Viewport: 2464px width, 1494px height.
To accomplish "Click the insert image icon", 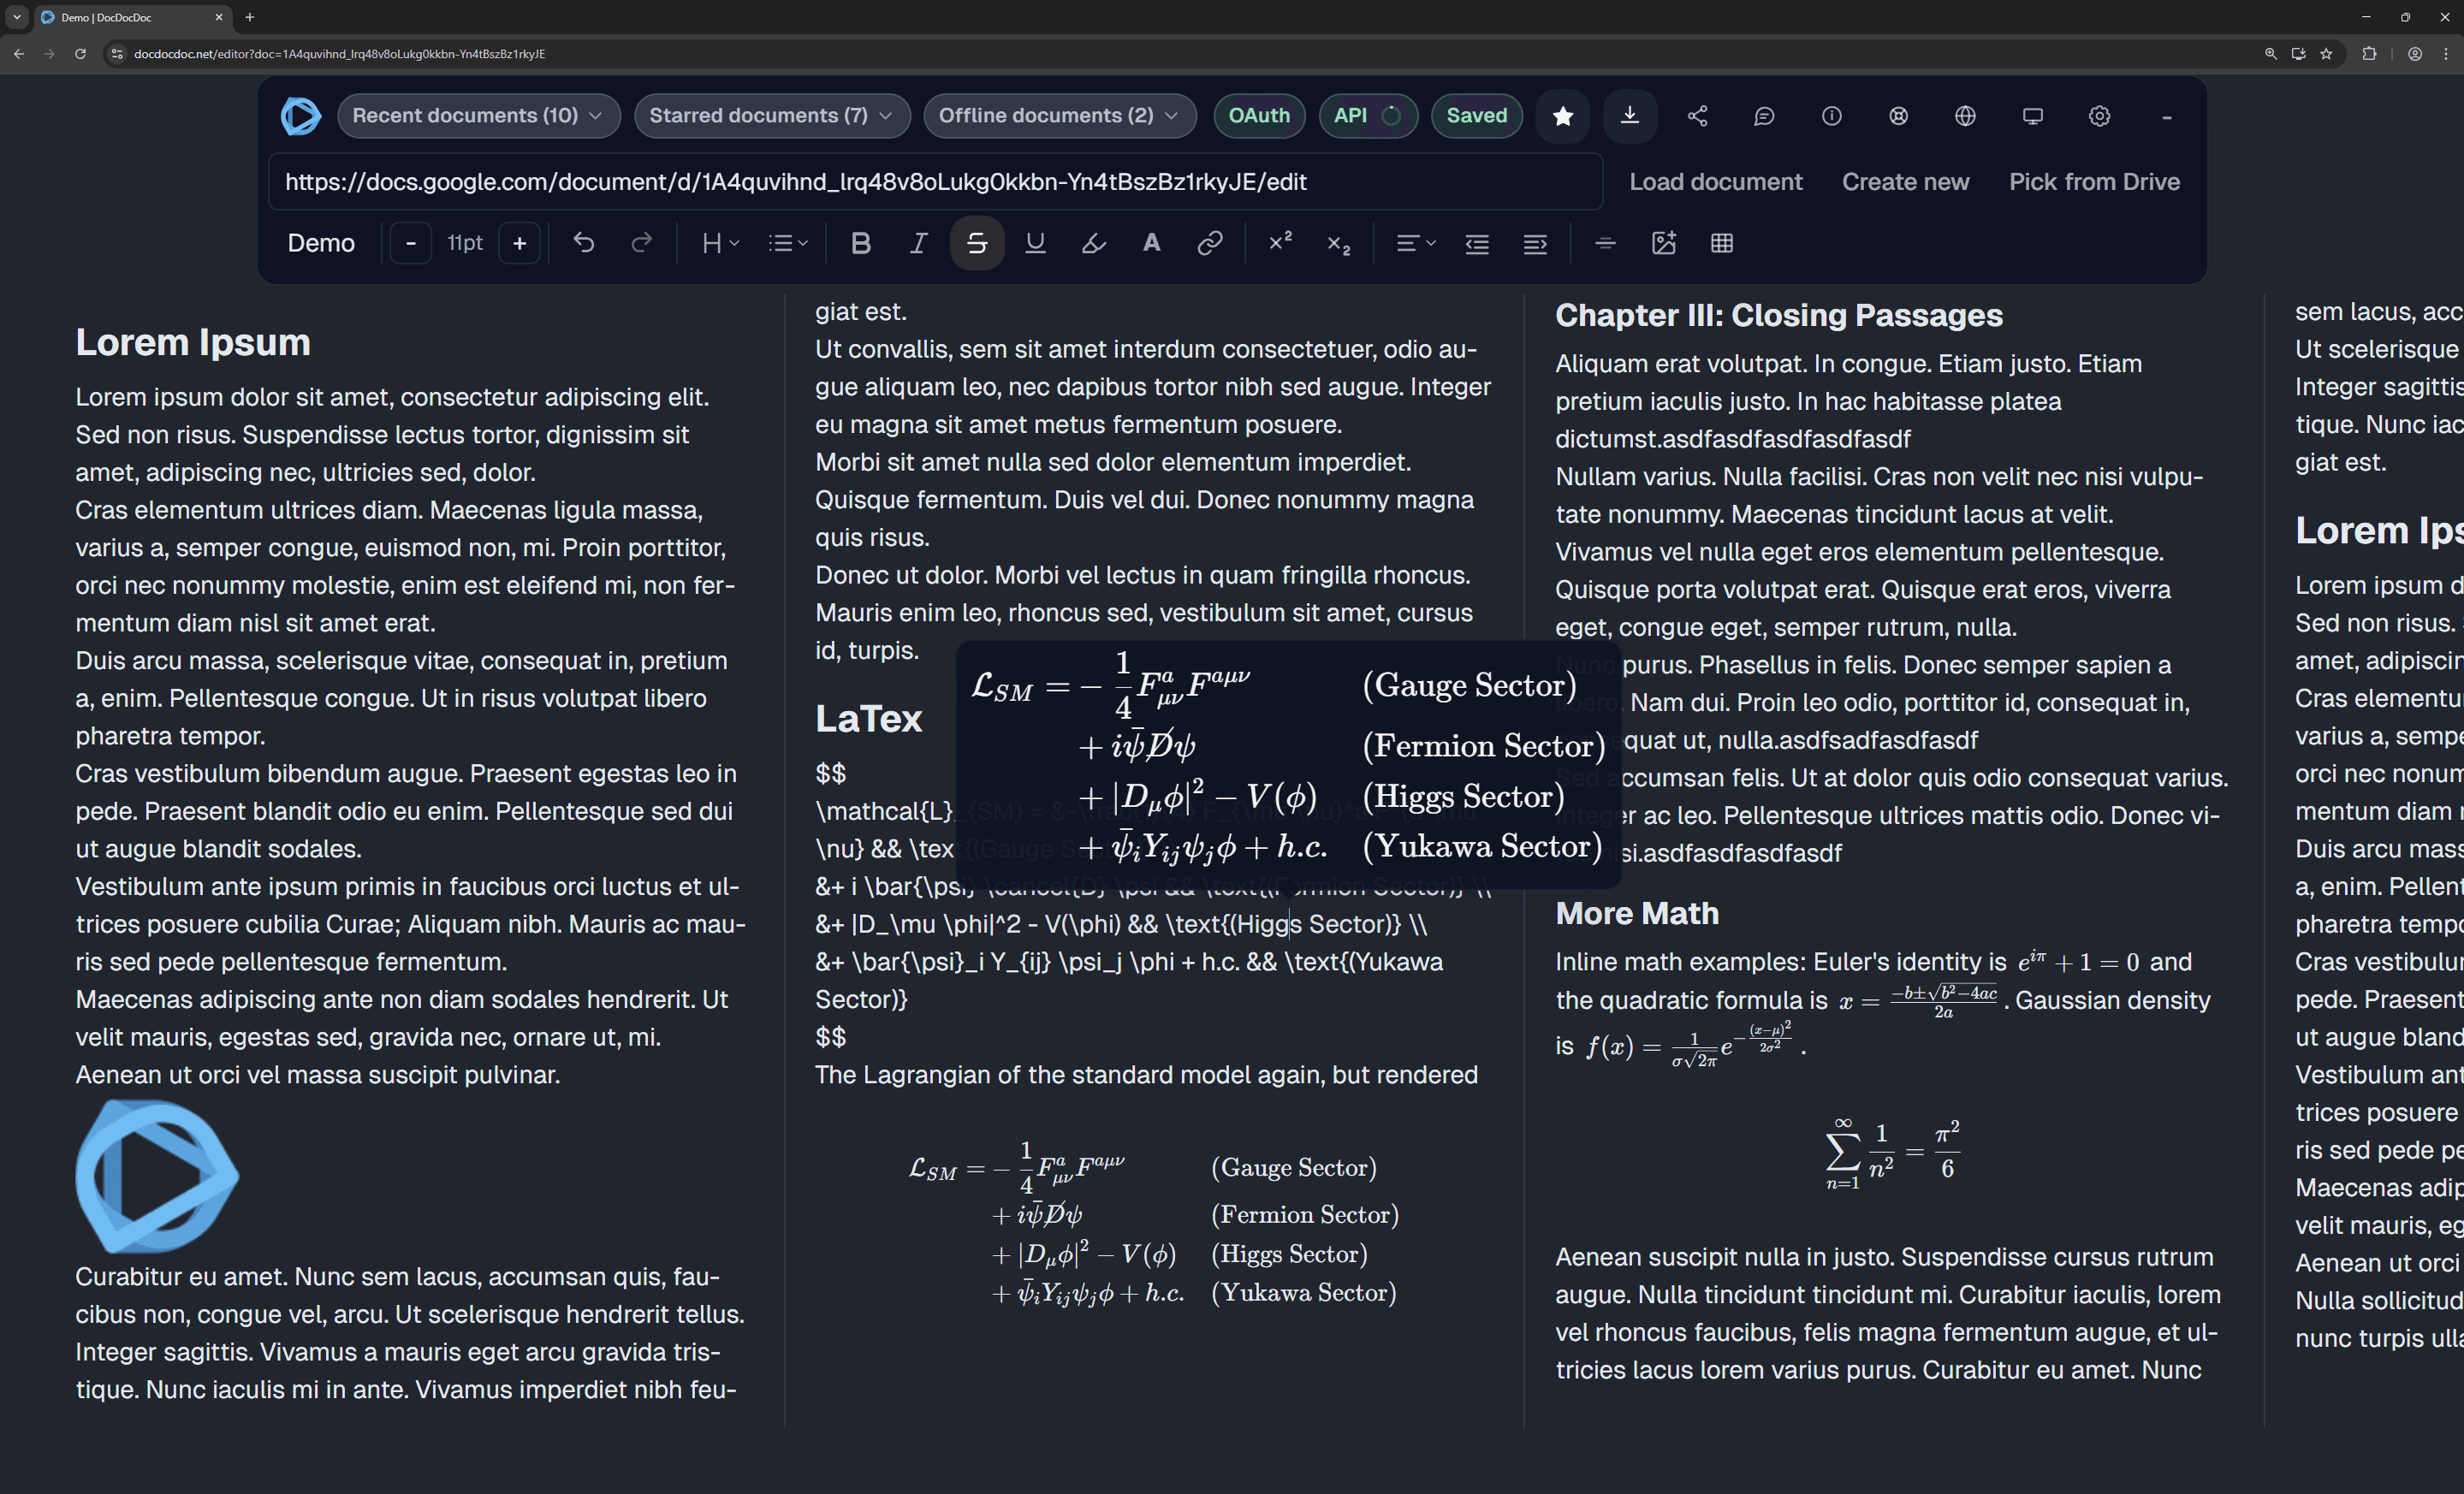I will click(x=1663, y=243).
